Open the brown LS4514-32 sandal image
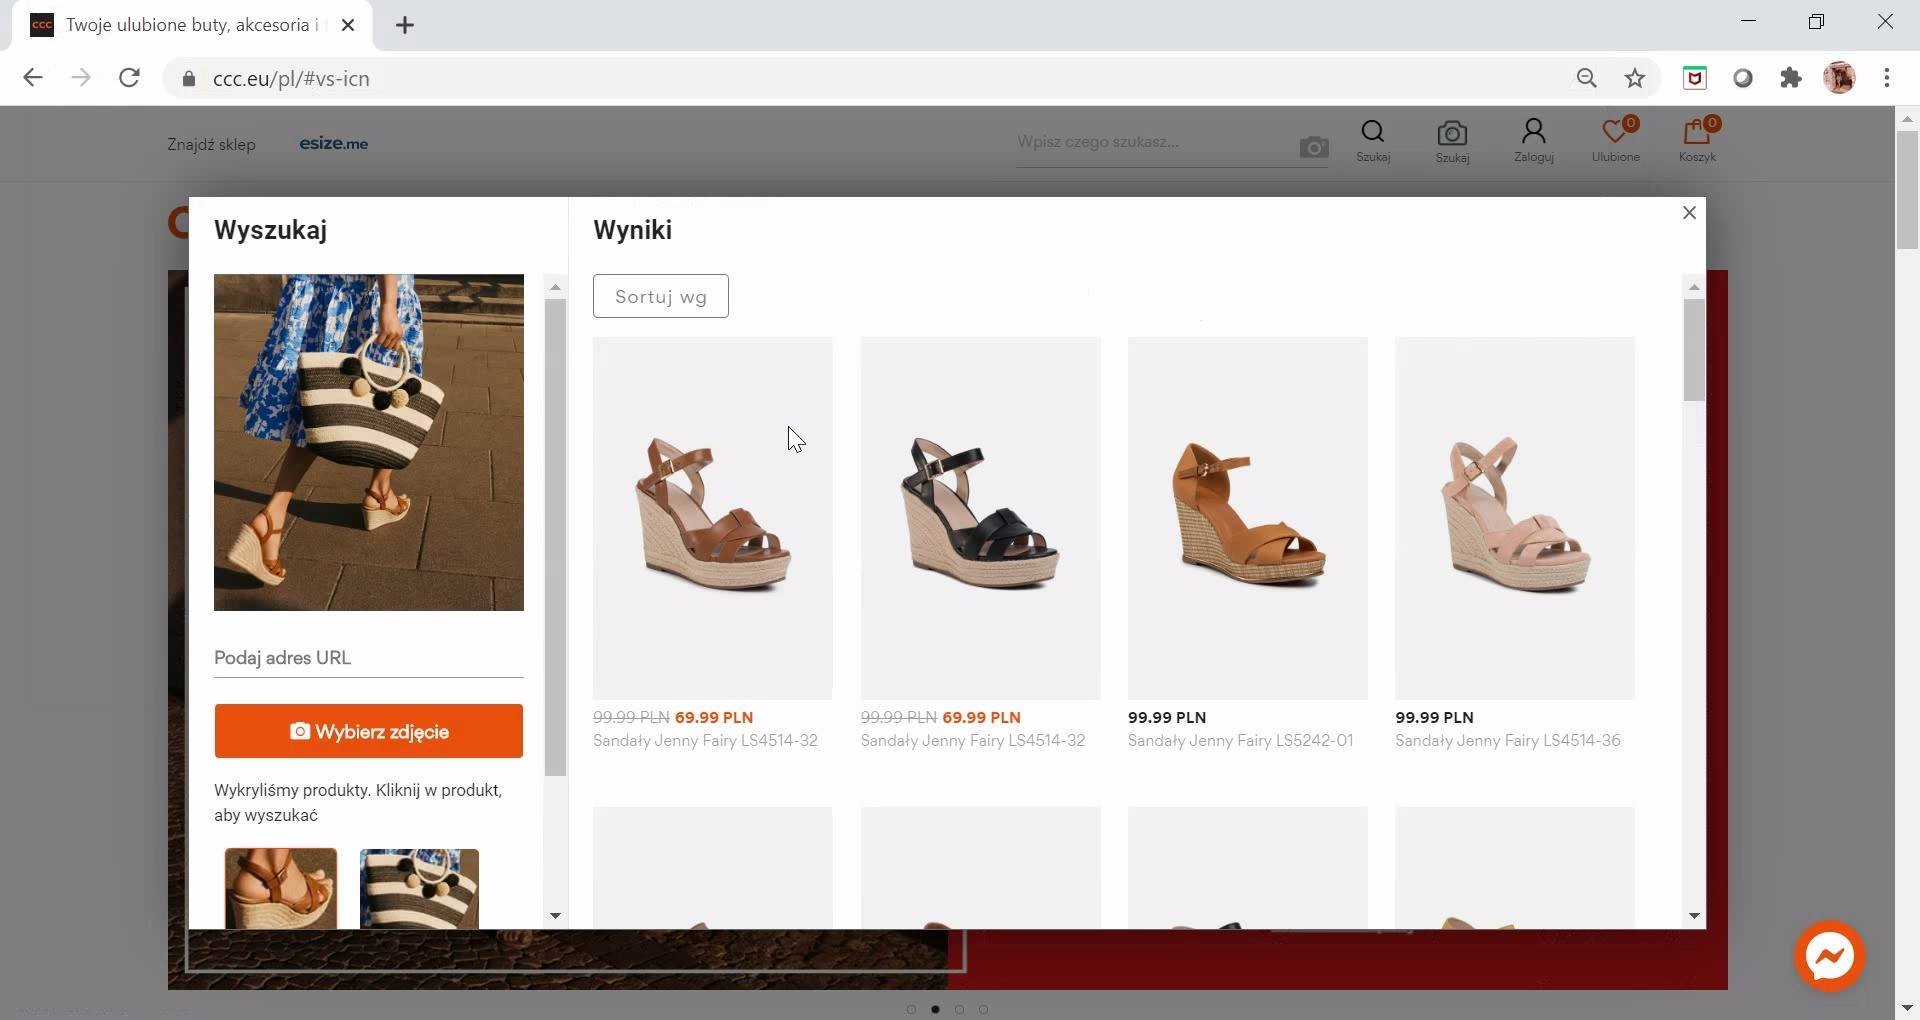This screenshot has height=1020, width=1920. click(713, 518)
